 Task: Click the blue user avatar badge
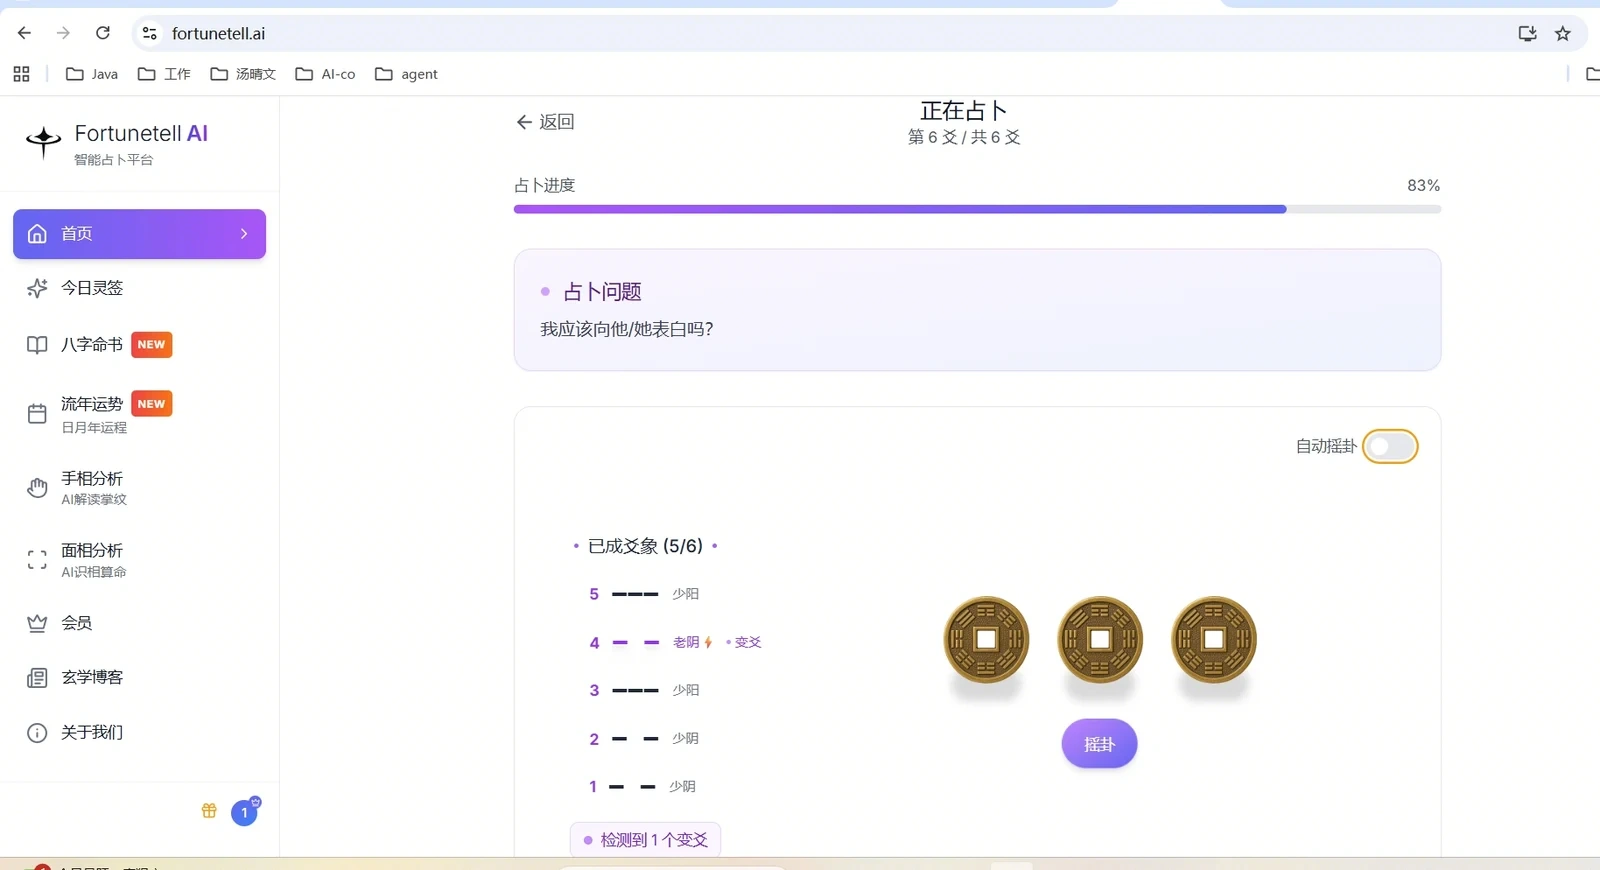pos(245,812)
